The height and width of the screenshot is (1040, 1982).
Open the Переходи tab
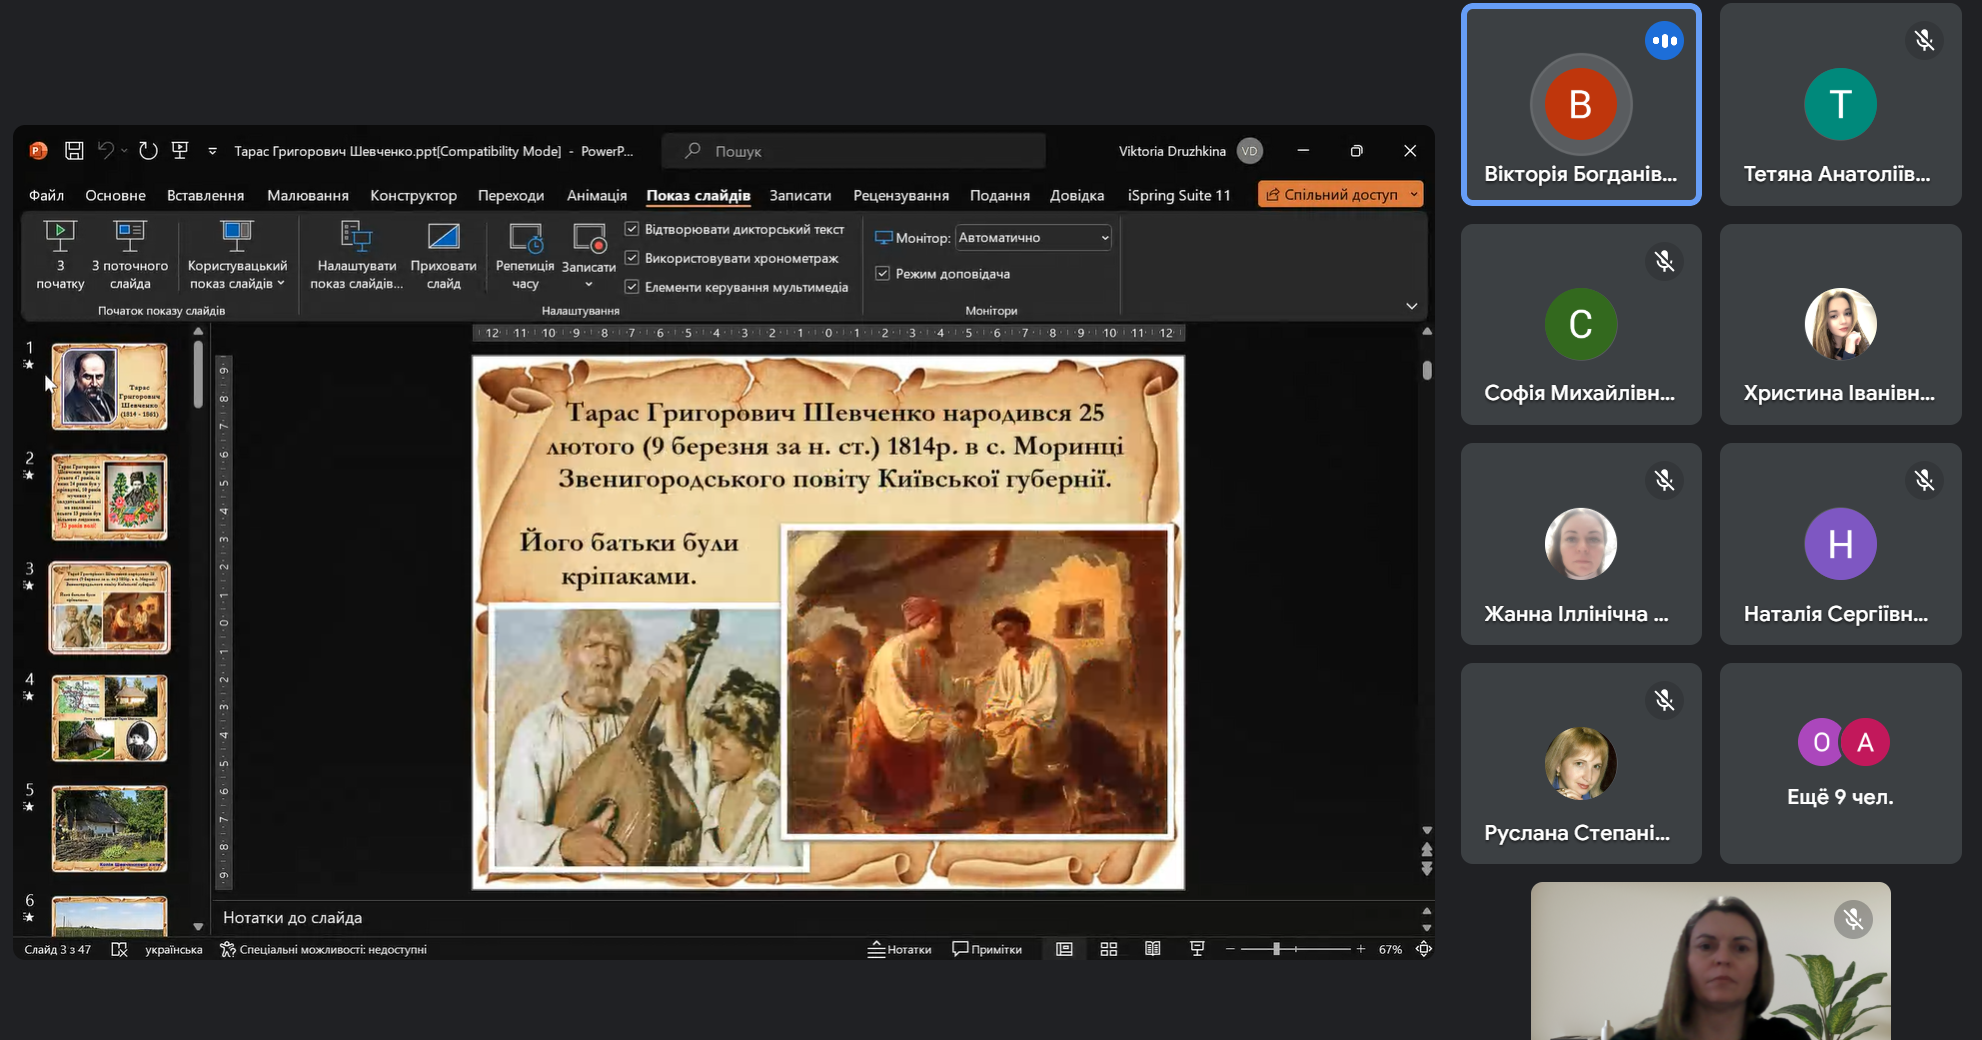point(511,195)
